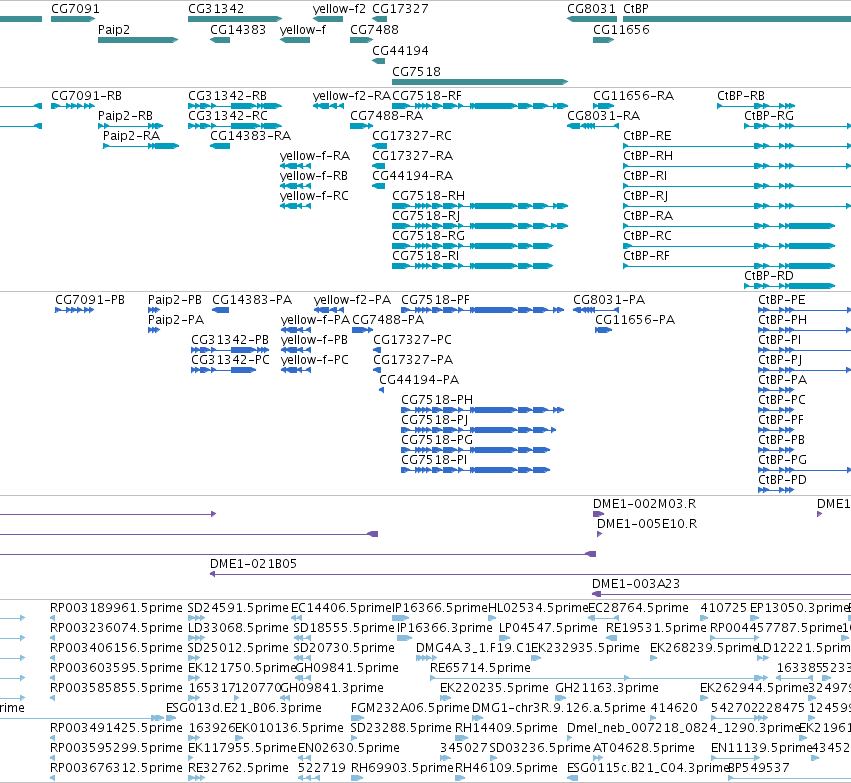
Task: Click the CtBP-RE transcript label
Action: (x=647, y=136)
